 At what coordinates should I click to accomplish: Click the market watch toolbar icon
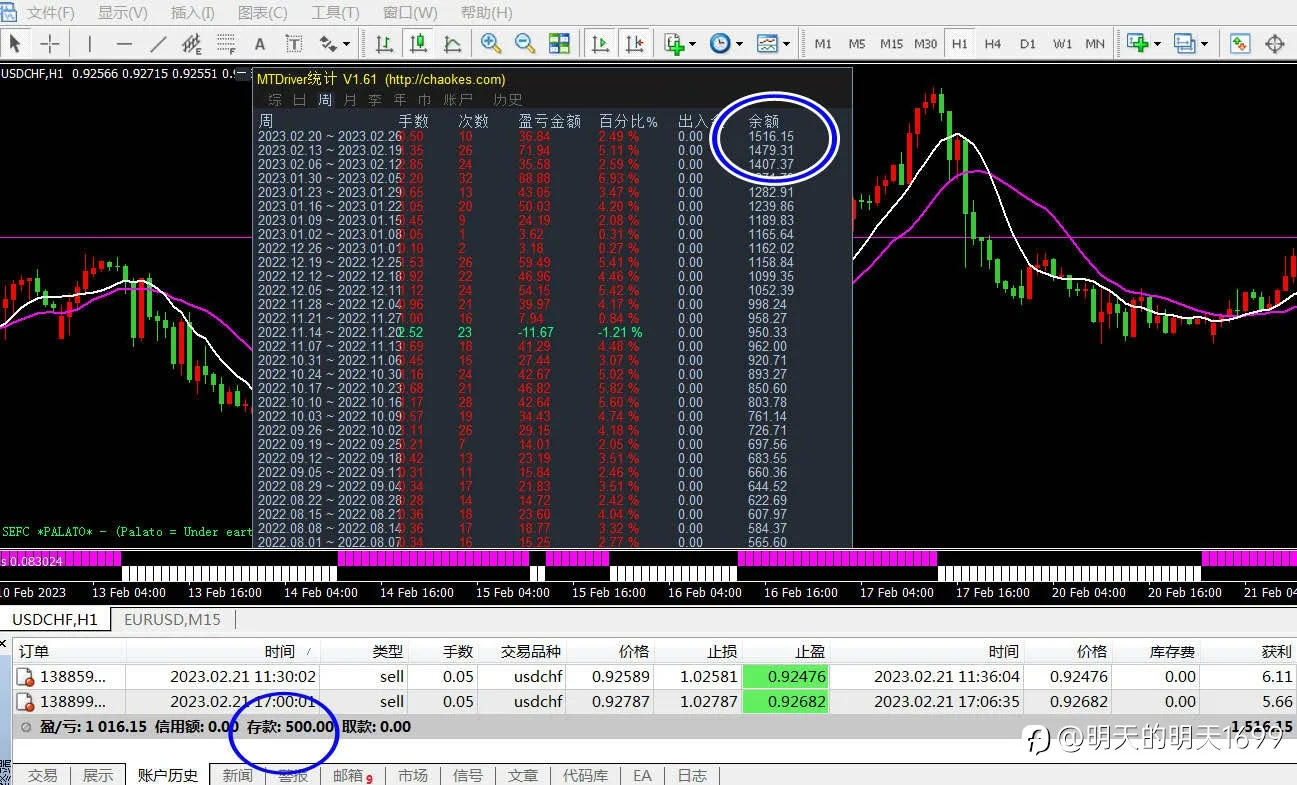pos(1241,44)
